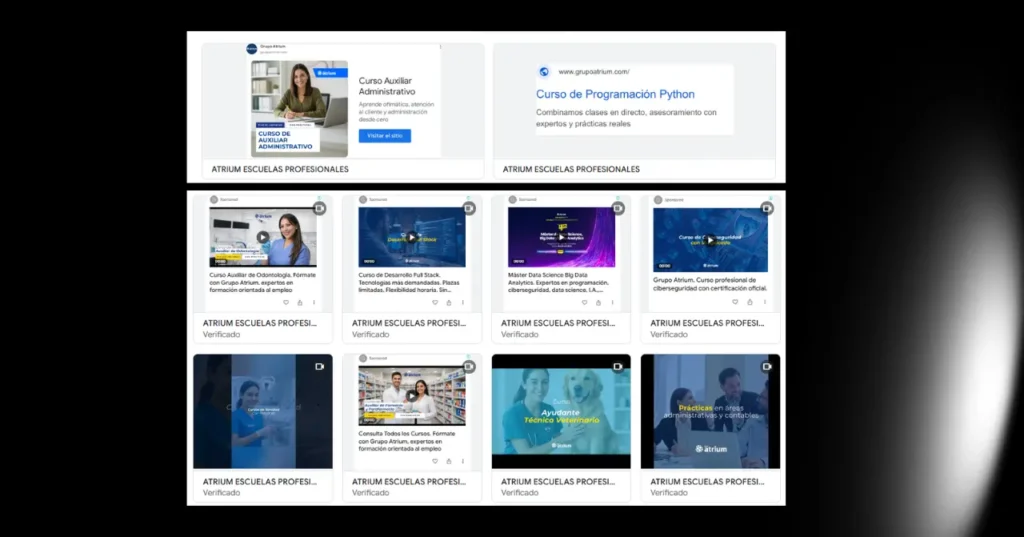The height and width of the screenshot is (537, 1024).
Task: Click 'Curso de Desarrollo Full Stack' description
Action: (409, 282)
